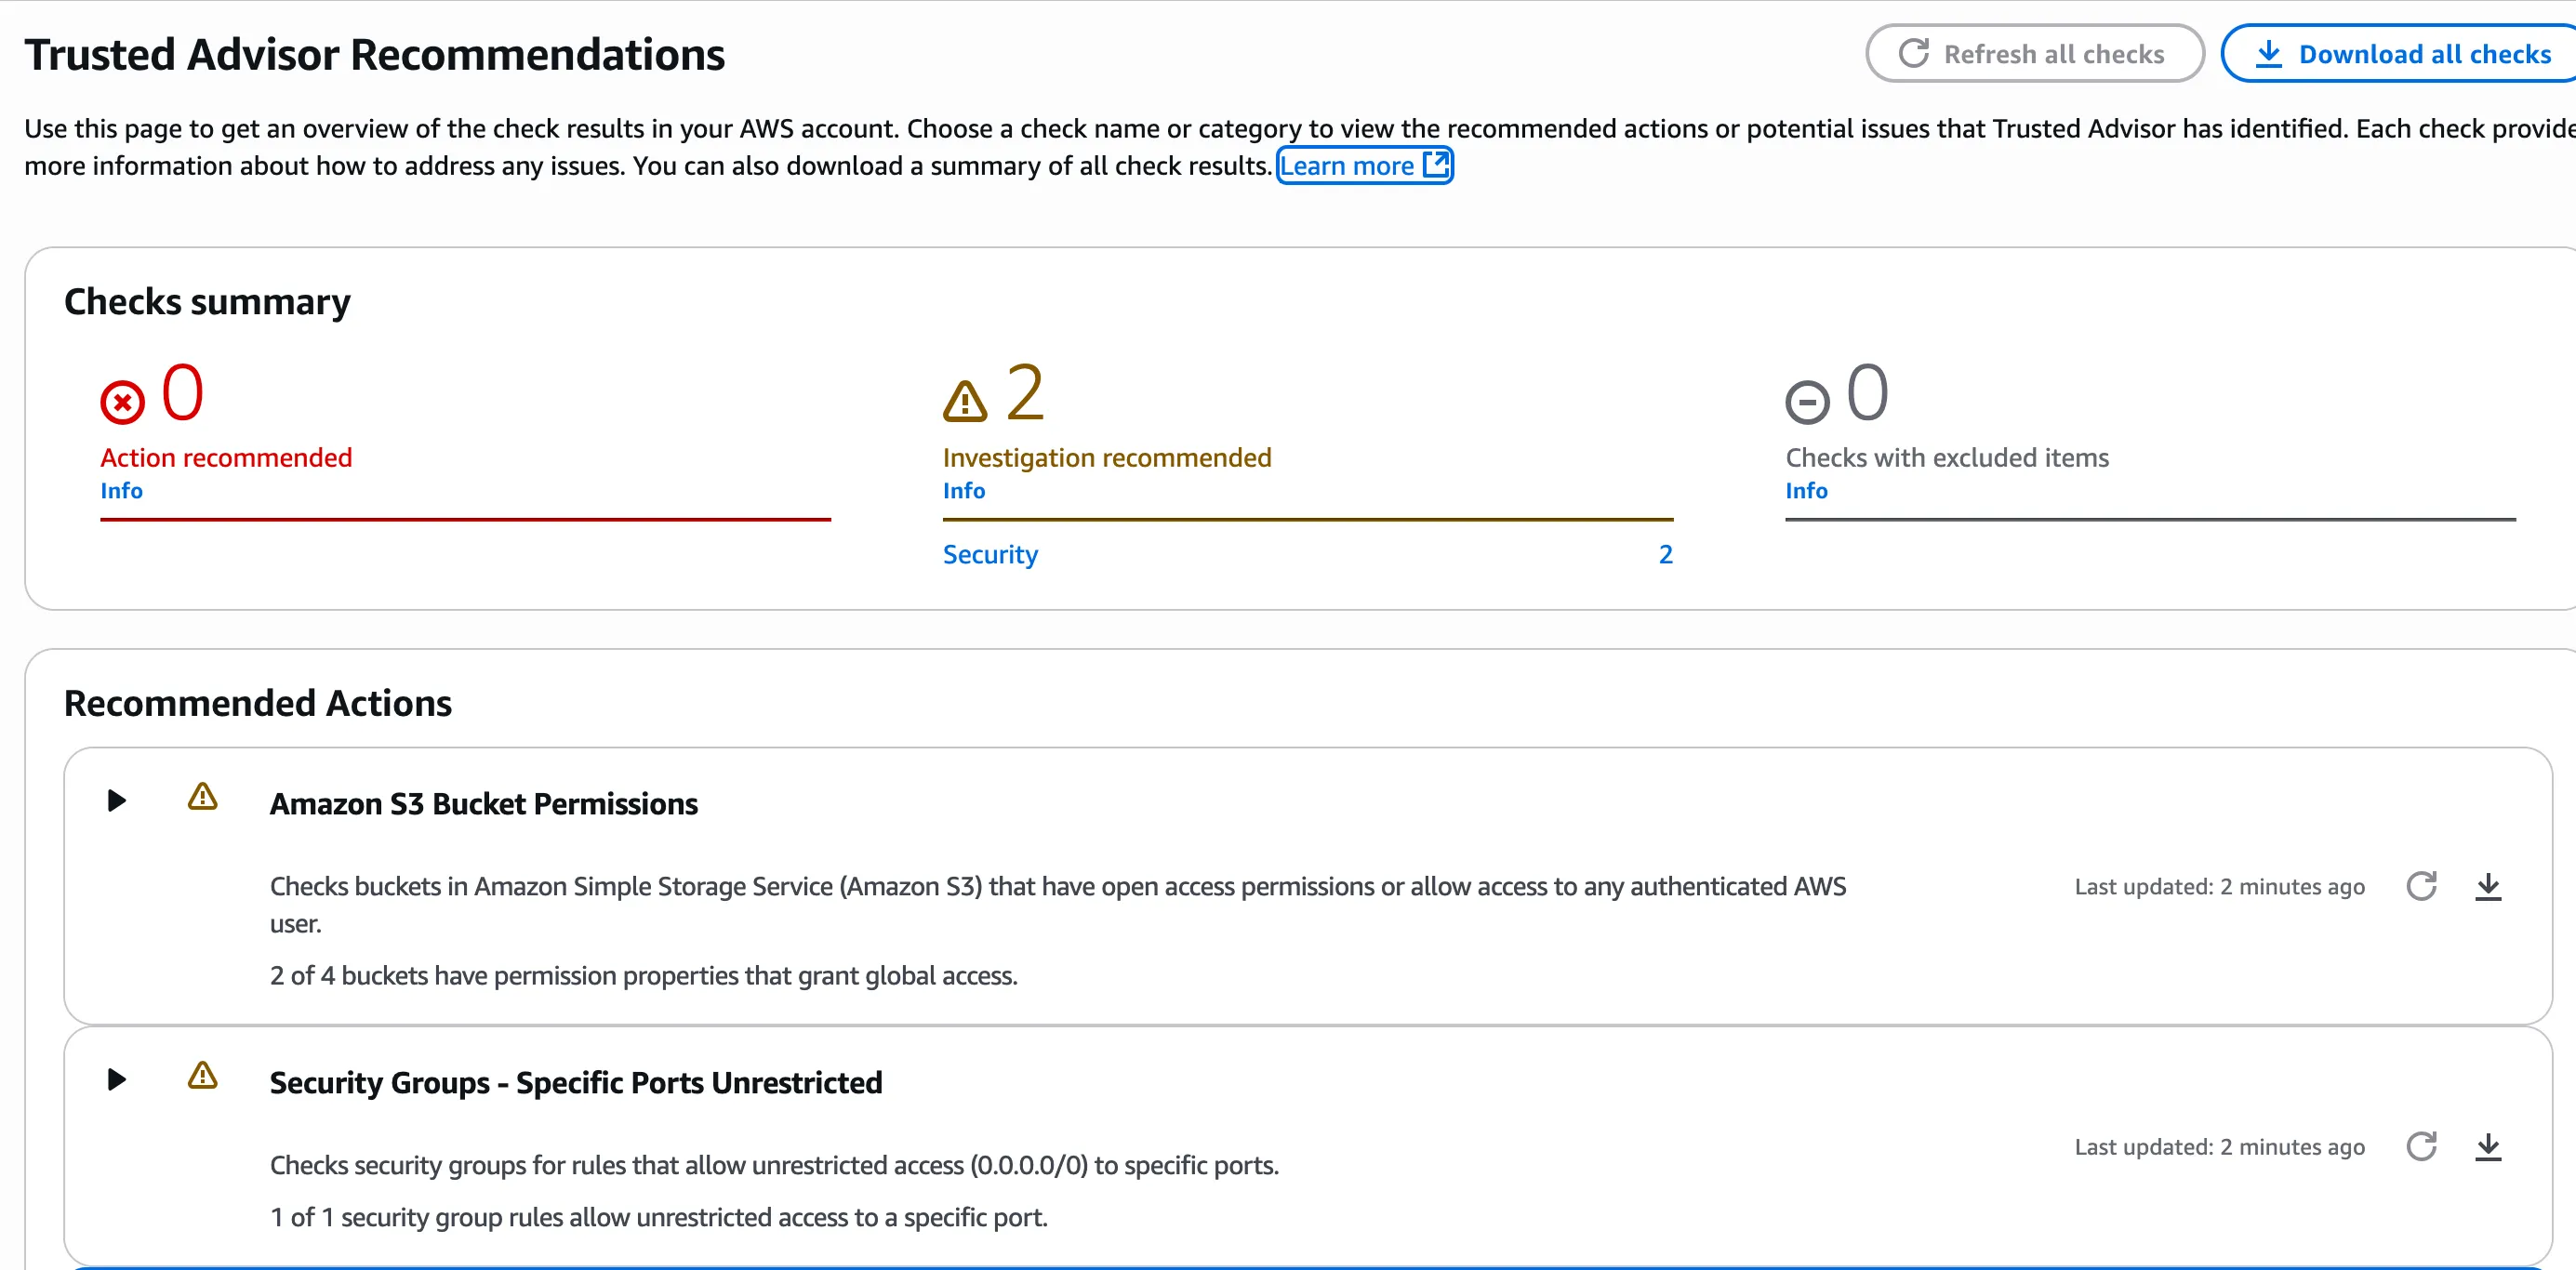Click the warning icon beside Amazon S3 Bucket Permissions
This screenshot has width=2576, height=1270.
[x=202, y=798]
